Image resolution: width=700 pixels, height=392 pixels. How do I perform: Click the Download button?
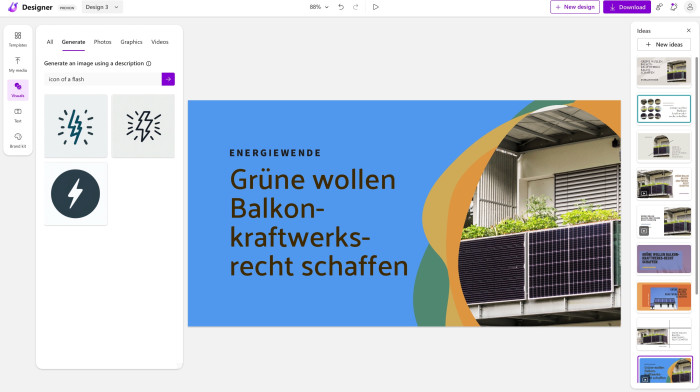(x=627, y=7)
